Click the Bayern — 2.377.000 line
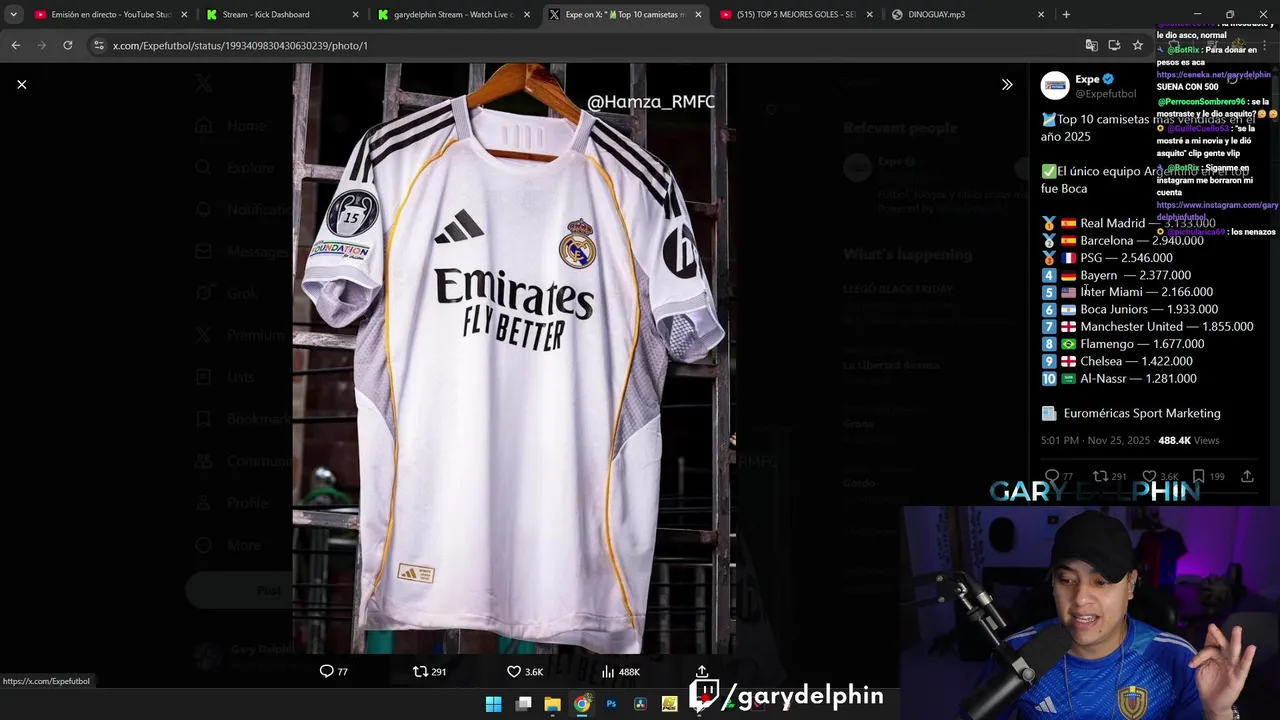The height and width of the screenshot is (720, 1280). [x=1116, y=275]
